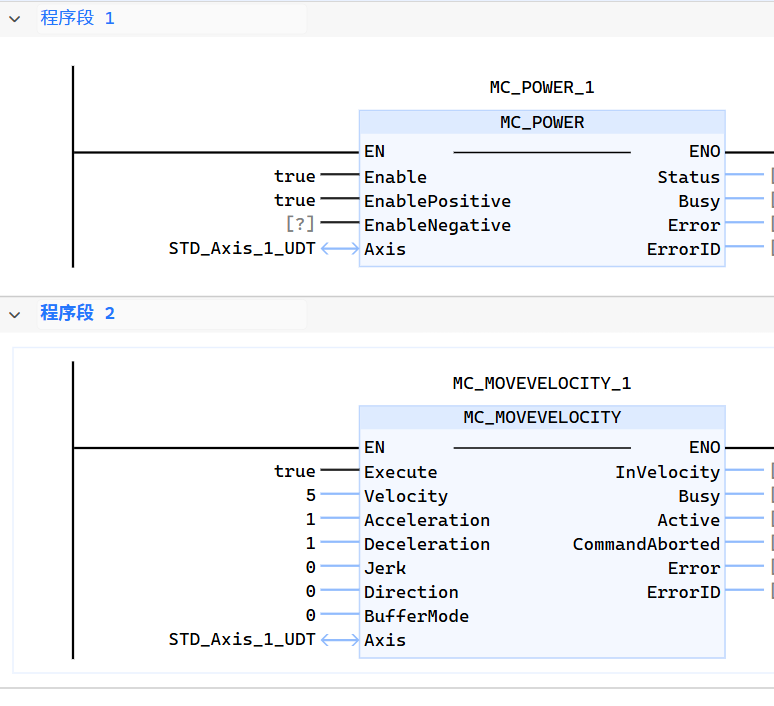The width and height of the screenshot is (774, 706).
Task: Click STD_Axis_1_UDT operand in MC_POWER block
Action: pos(241,249)
